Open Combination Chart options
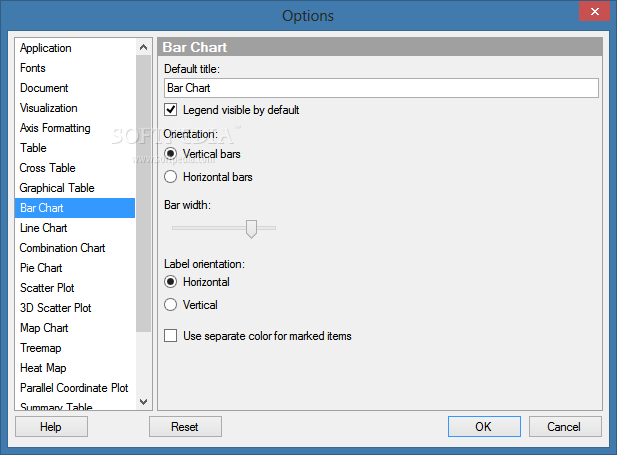Viewport: 617px width, 455px height. pyautogui.click(x=75, y=248)
